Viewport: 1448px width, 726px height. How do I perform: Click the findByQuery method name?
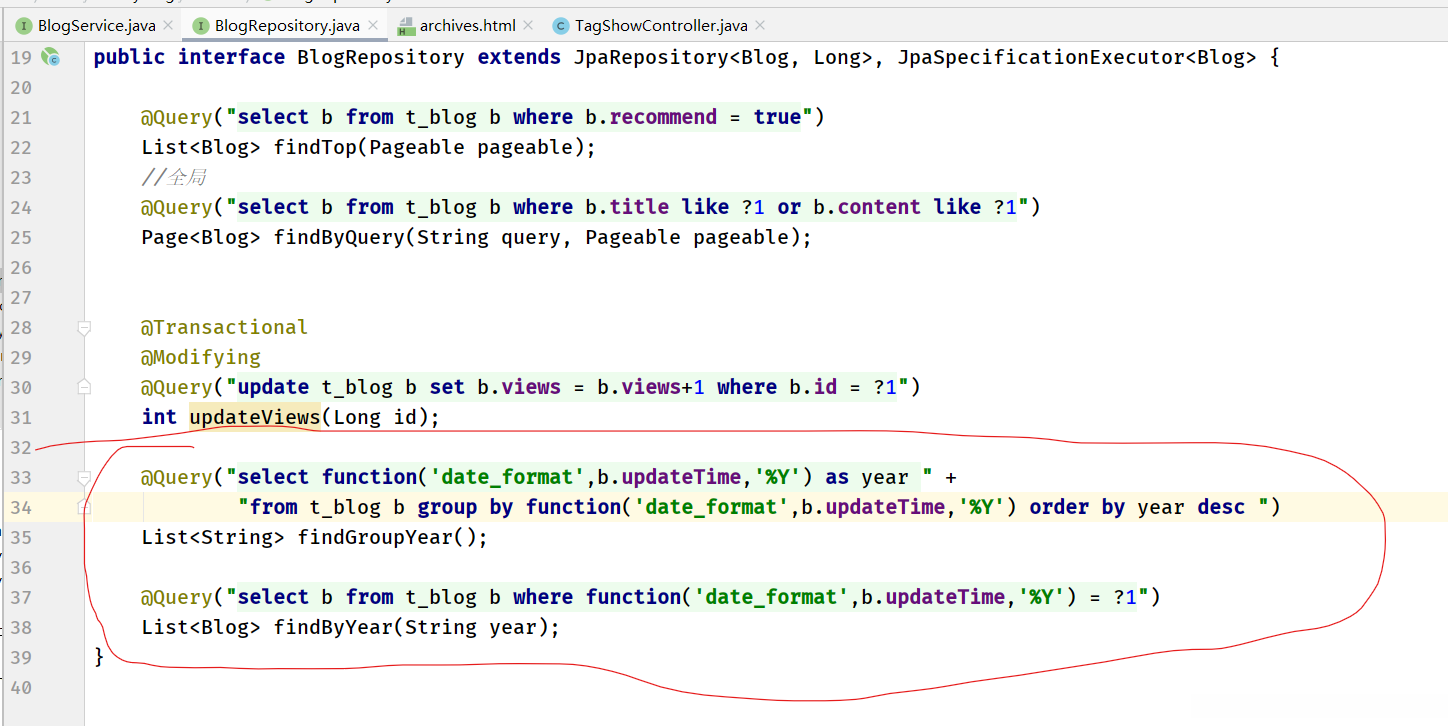339,237
